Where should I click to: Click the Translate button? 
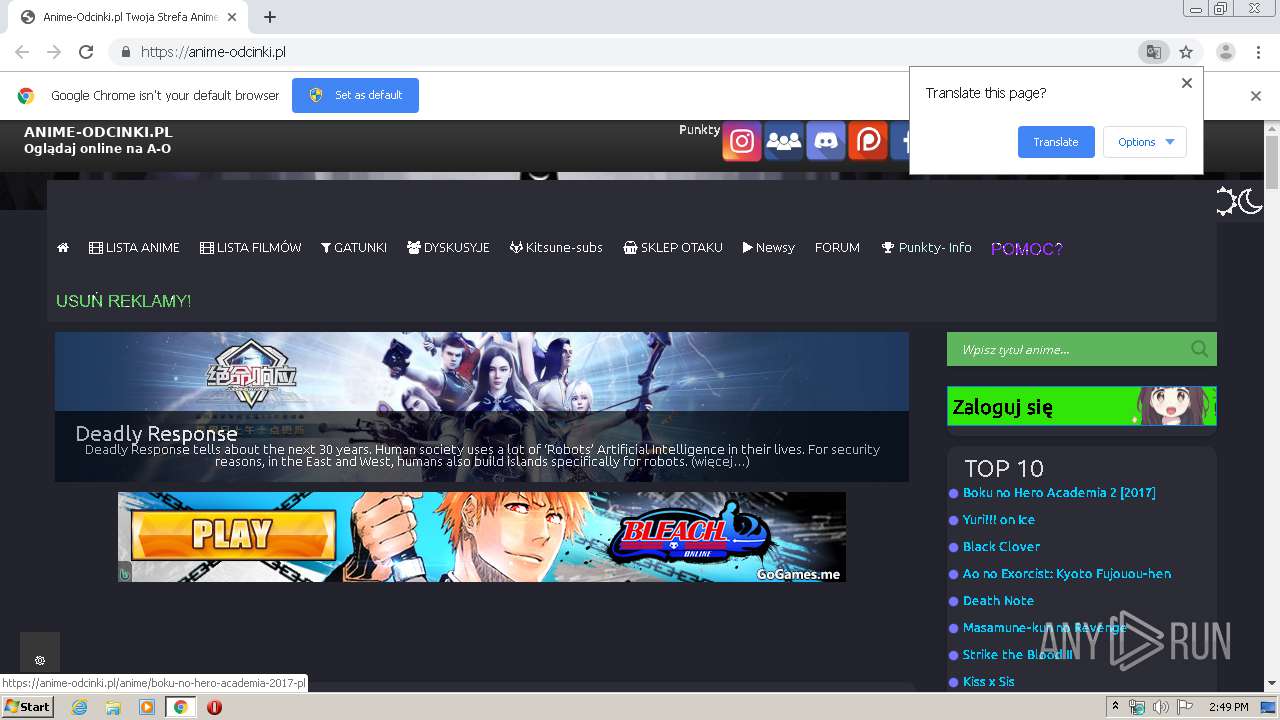1056,142
